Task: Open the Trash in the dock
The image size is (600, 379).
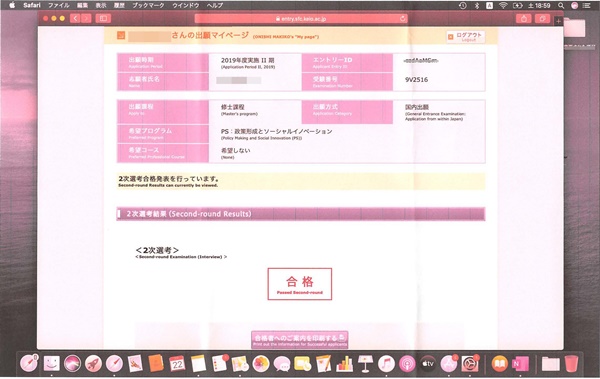Action: 571,363
